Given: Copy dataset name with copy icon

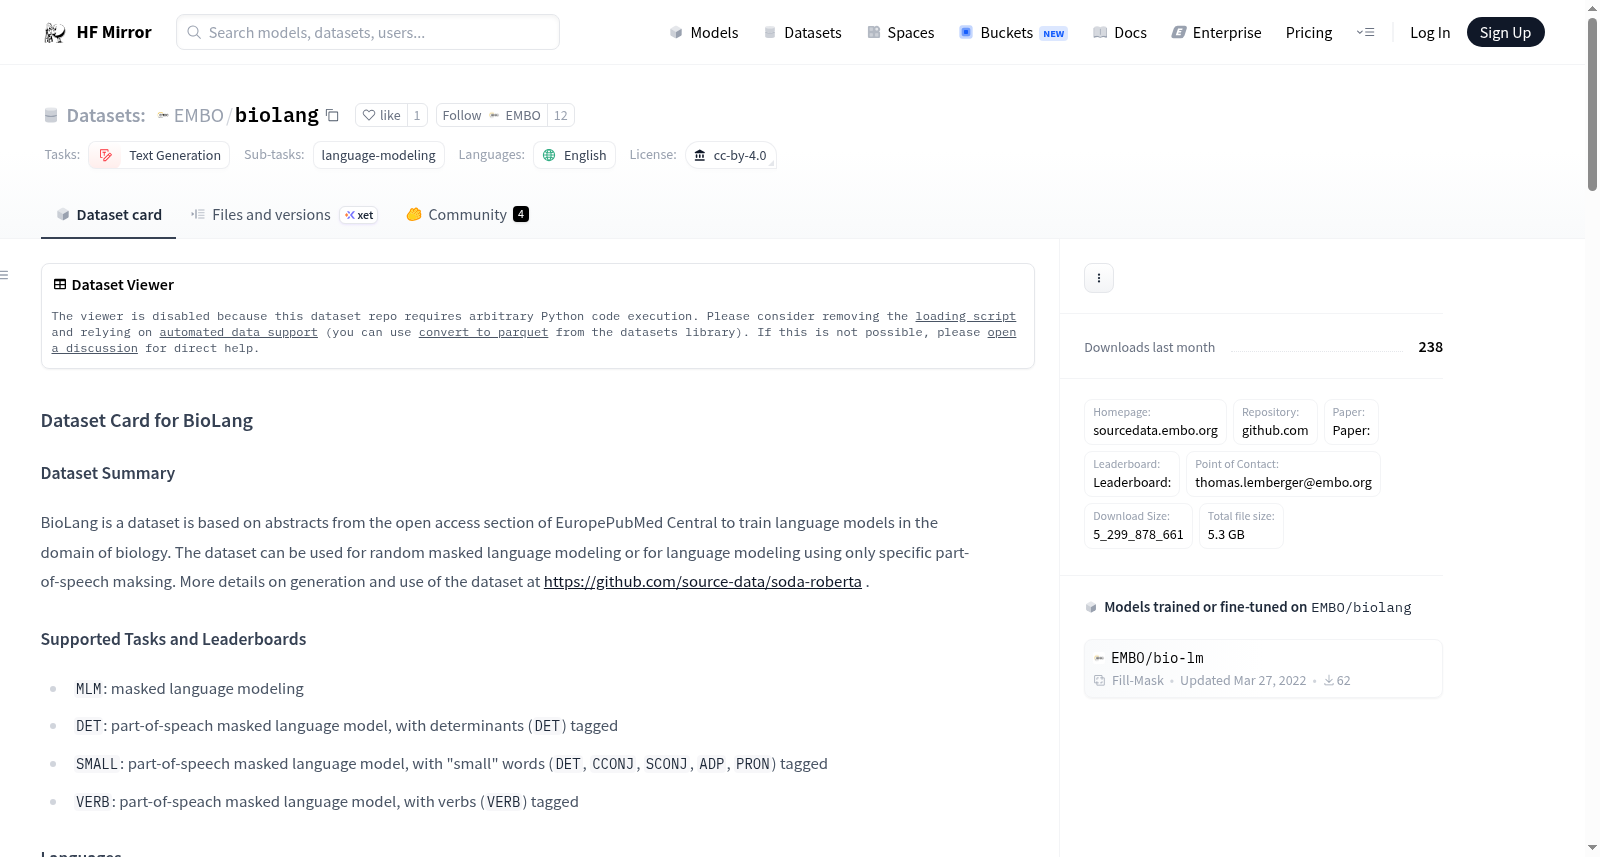Looking at the screenshot, I should click(332, 116).
